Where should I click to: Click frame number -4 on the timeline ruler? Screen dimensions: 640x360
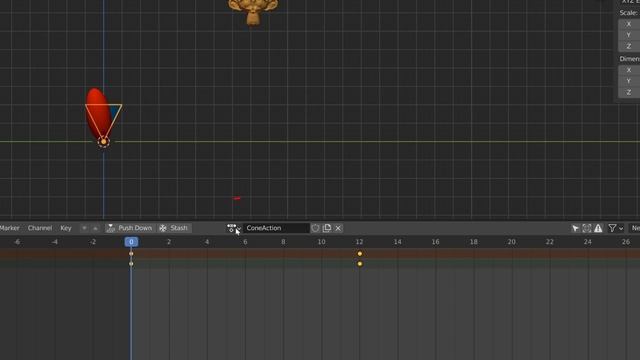pos(54,242)
